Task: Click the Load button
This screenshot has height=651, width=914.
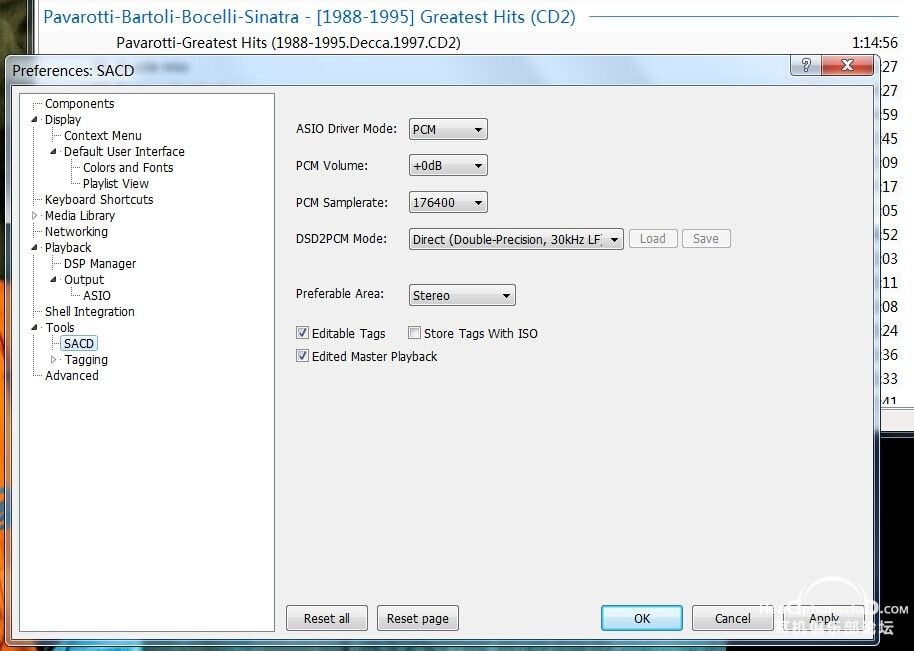Action: point(653,238)
